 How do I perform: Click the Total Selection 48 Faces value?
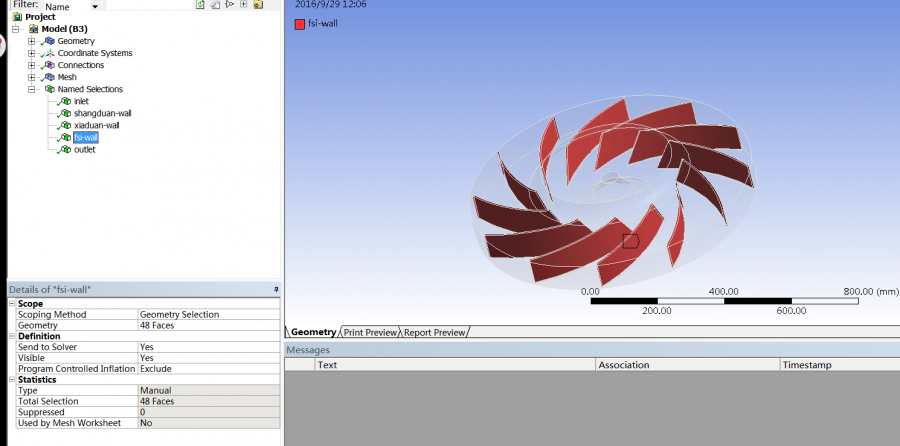pos(209,402)
